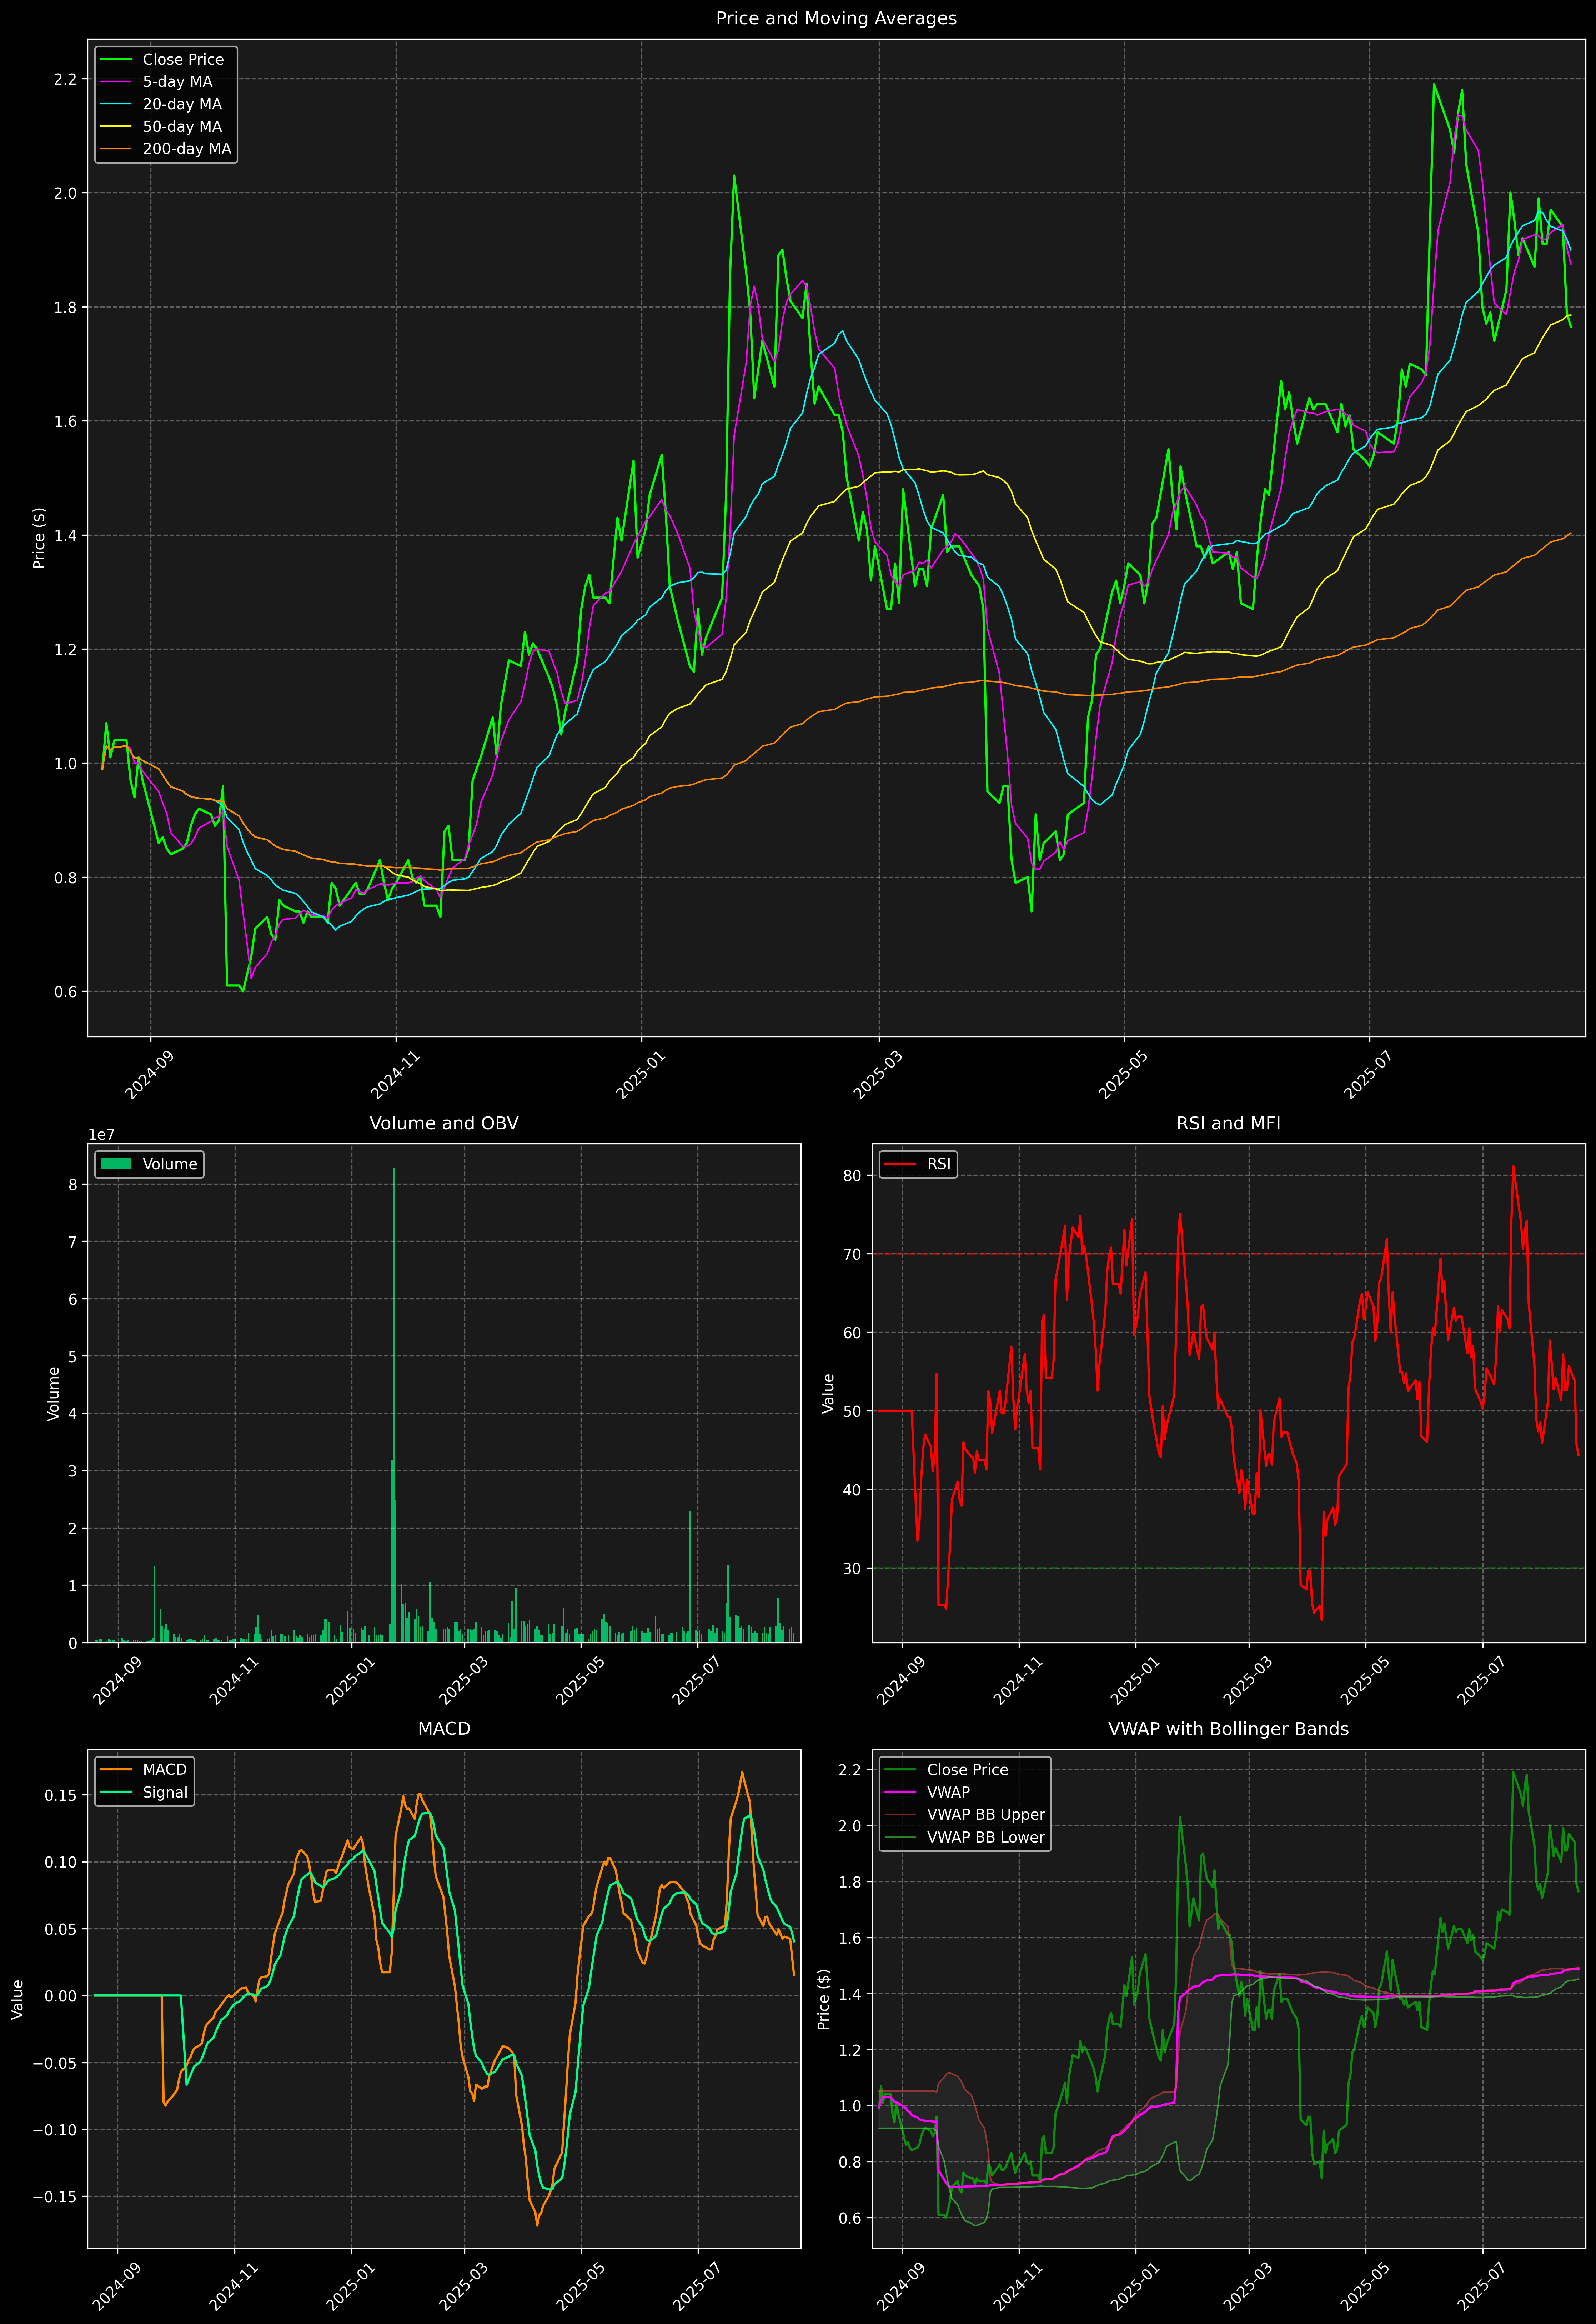Image resolution: width=1596 pixels, height=2324 pixels.
Task: Click the 20-day MA legend label
Action: (x=182, y=104)
